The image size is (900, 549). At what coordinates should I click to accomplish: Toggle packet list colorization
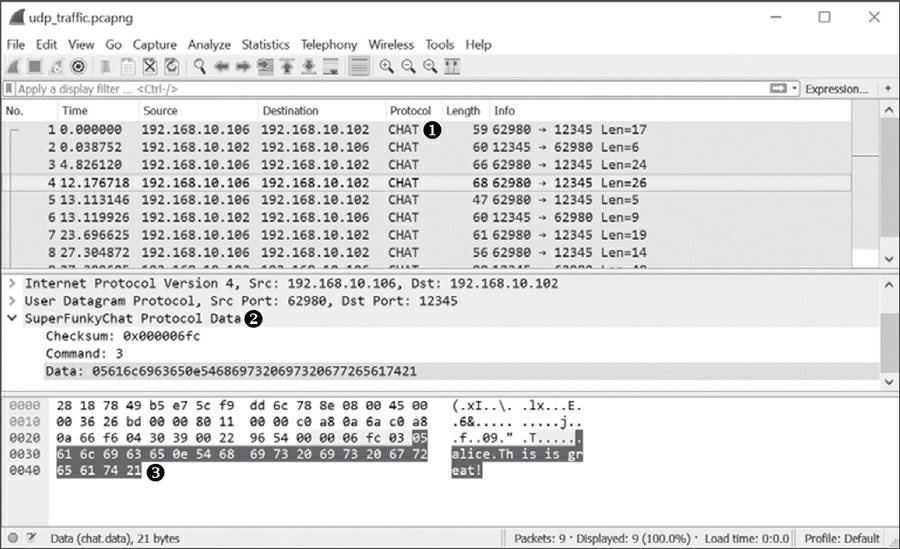359,67
